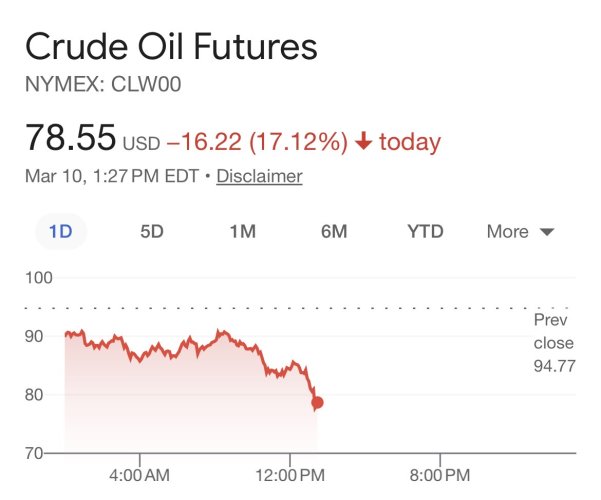Open the Disclaimer link

tap(259, 177)
